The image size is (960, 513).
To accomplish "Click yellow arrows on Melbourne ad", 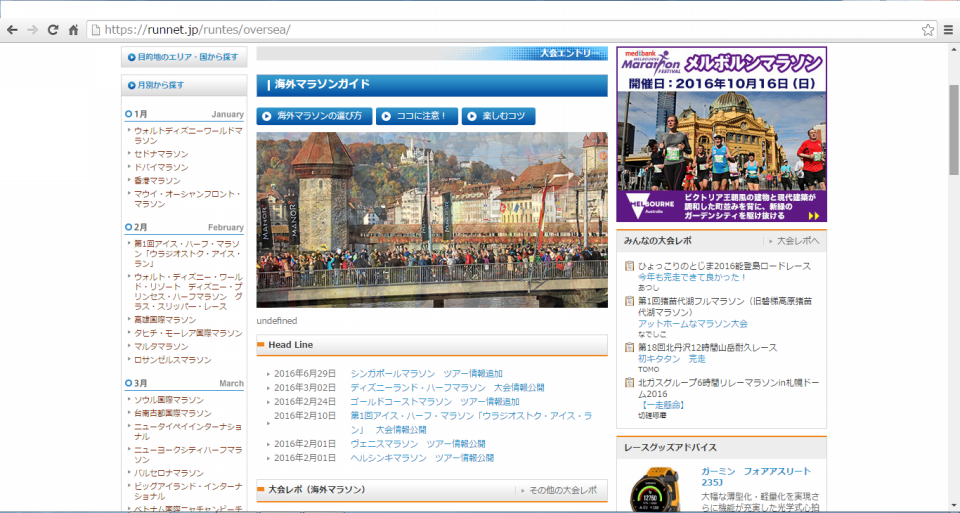I will (x=814, y=215).
